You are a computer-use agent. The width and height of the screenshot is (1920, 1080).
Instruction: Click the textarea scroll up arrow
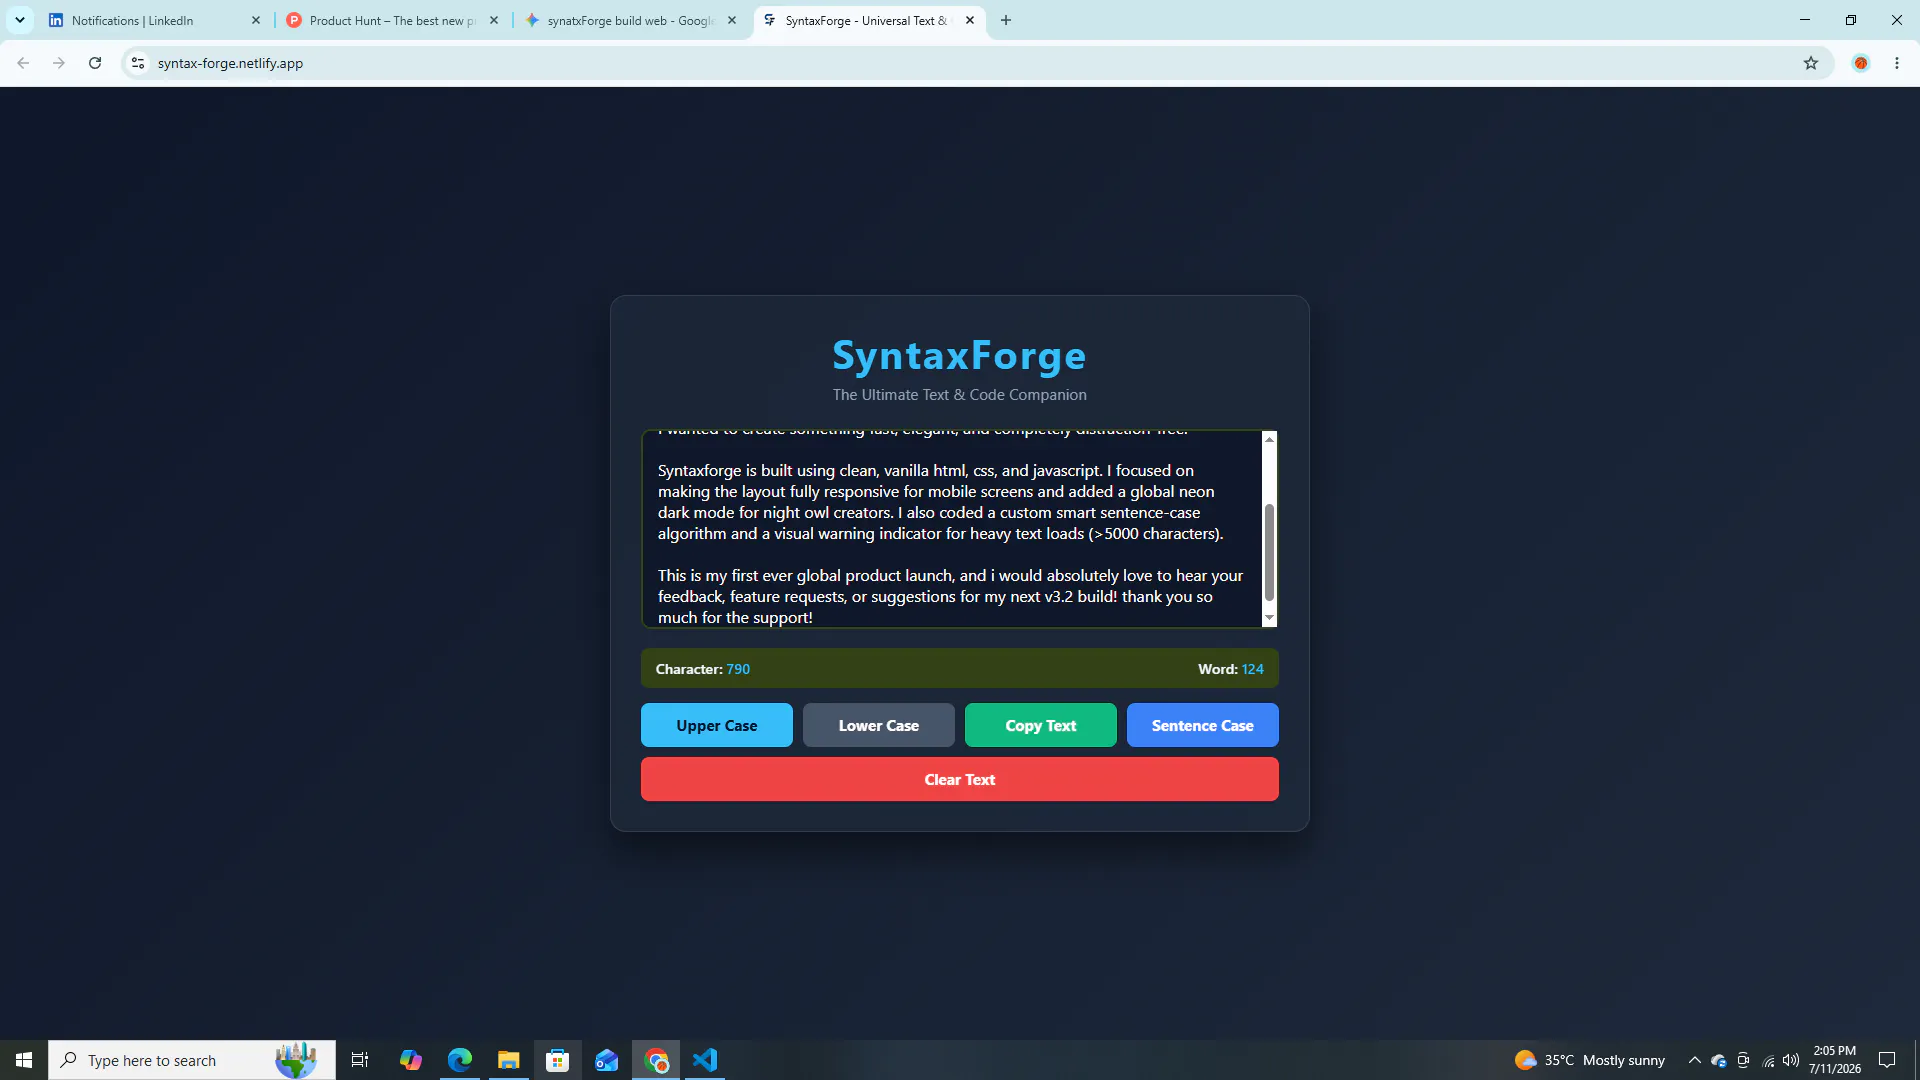[1269, 439]
